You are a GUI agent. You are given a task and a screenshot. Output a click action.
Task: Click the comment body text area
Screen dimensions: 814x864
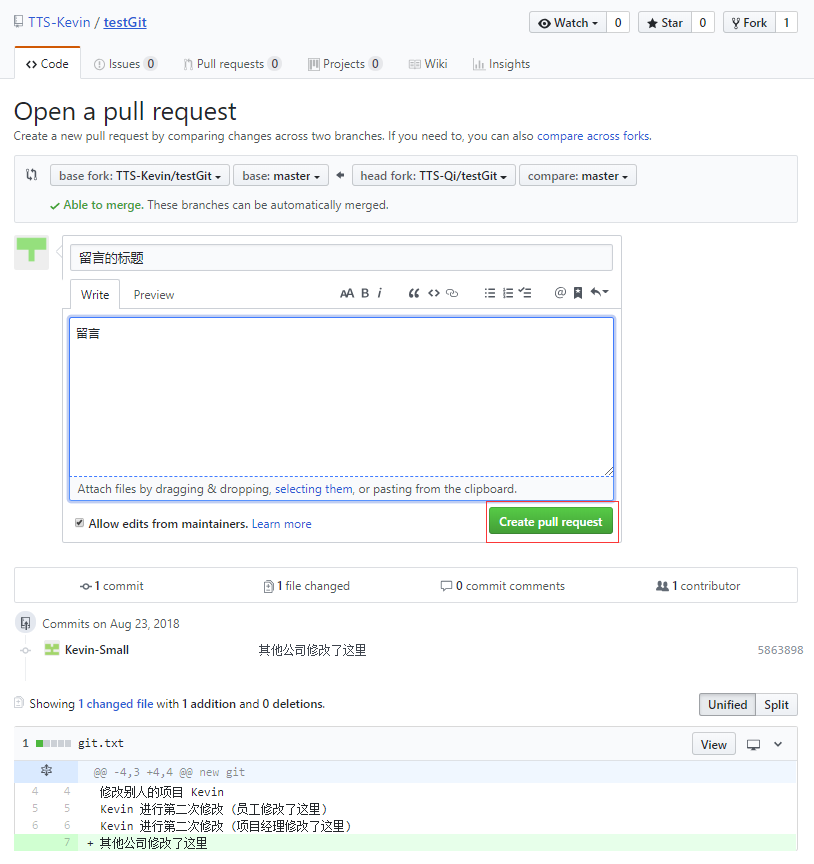click(x=341, y=397)
